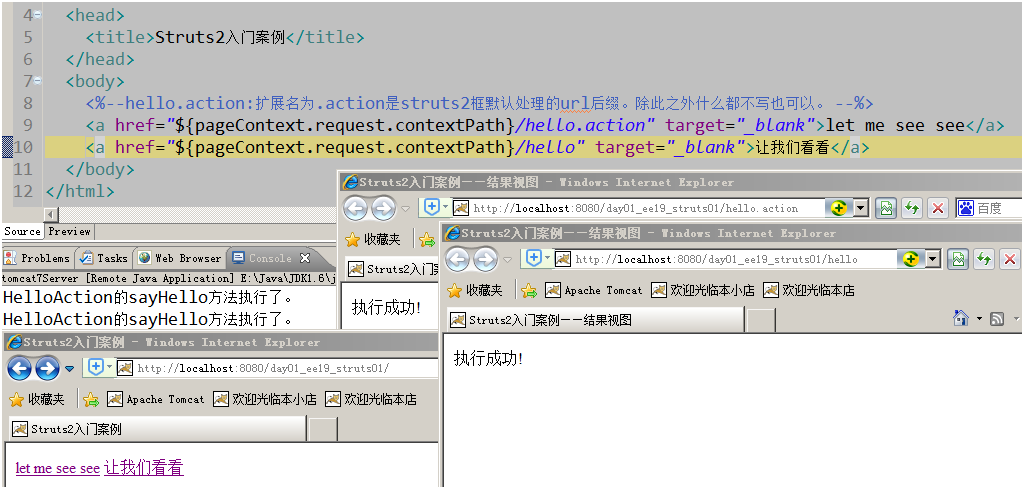Viewport: 1024px width, 489px height.
Task: Open 欢迎光临本小店 favorite in struts01/hello window
Action: (x=703, y=290)
